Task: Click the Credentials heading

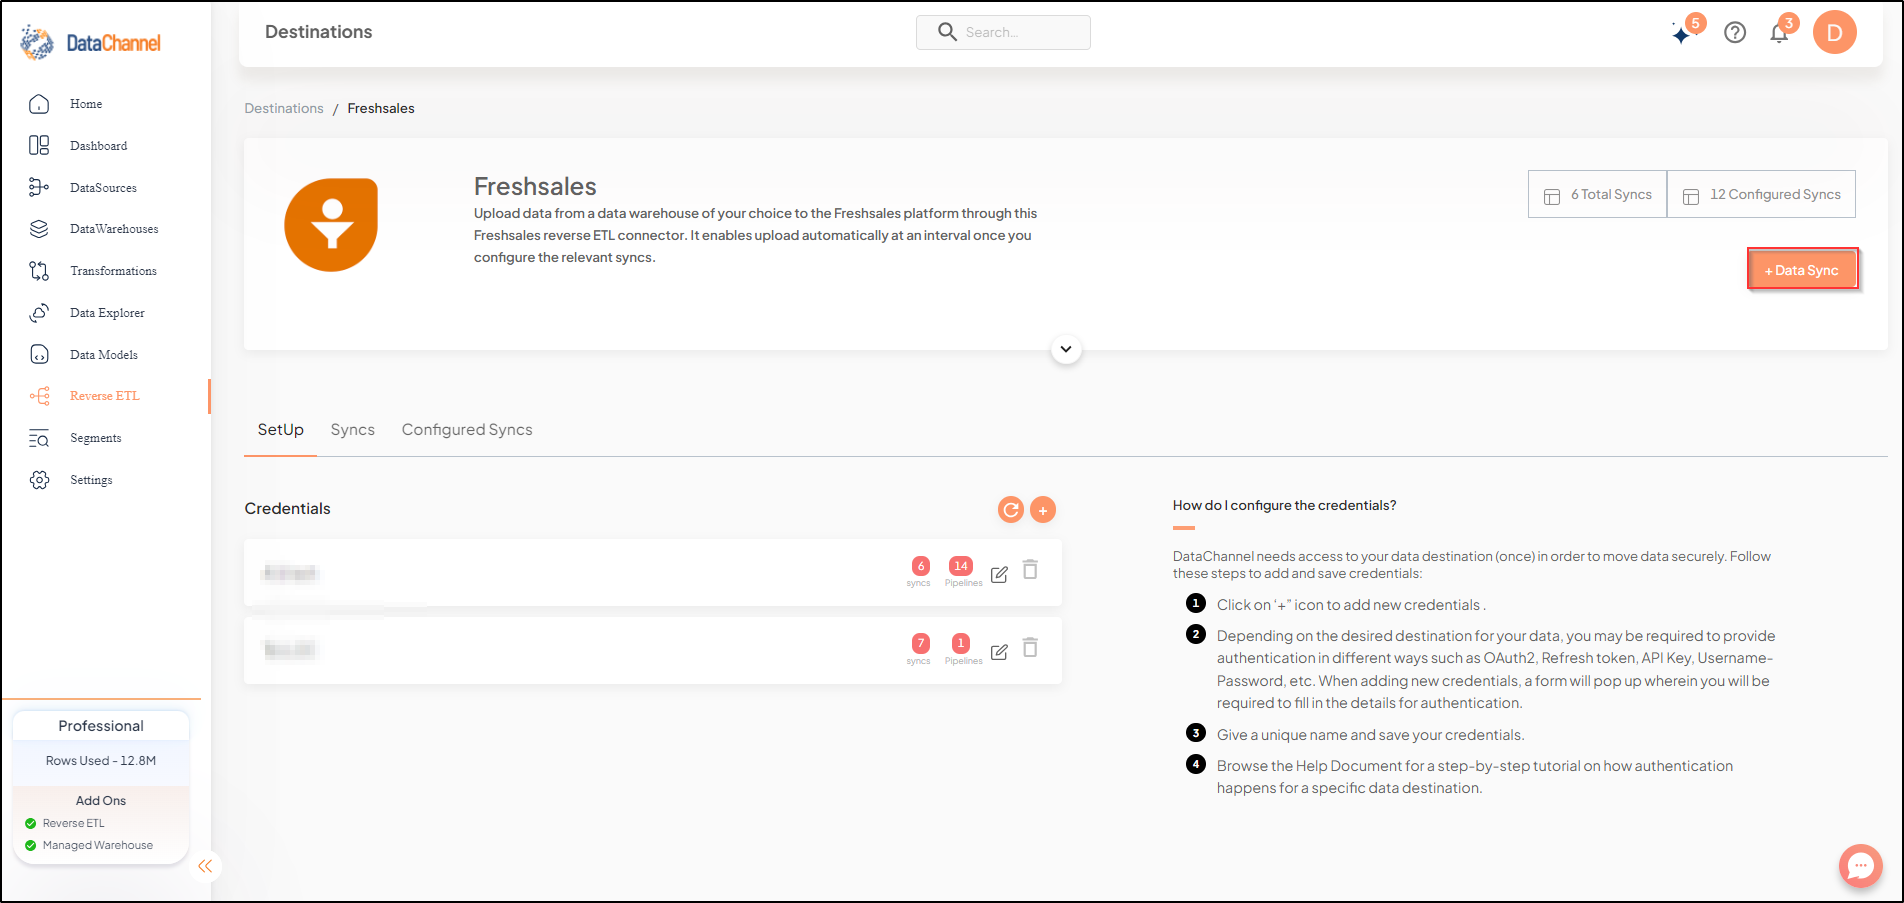Action: pos(288,508)
